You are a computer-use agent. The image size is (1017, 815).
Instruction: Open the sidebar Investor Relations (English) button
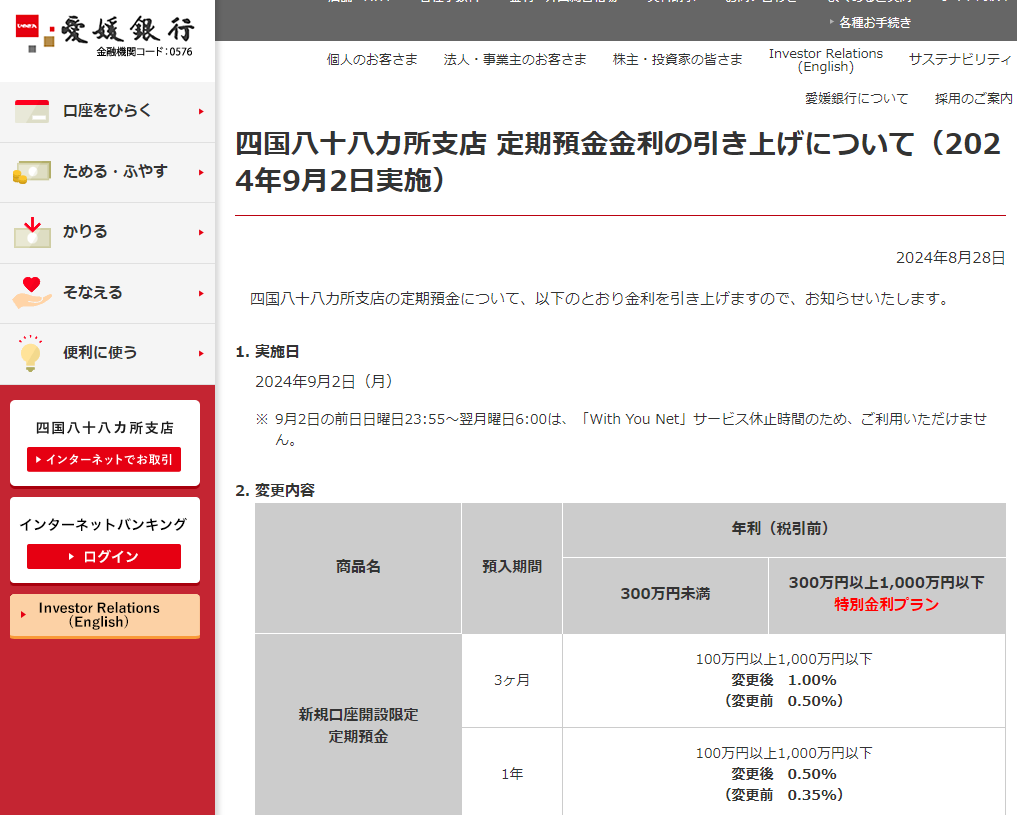click(104, 615)
